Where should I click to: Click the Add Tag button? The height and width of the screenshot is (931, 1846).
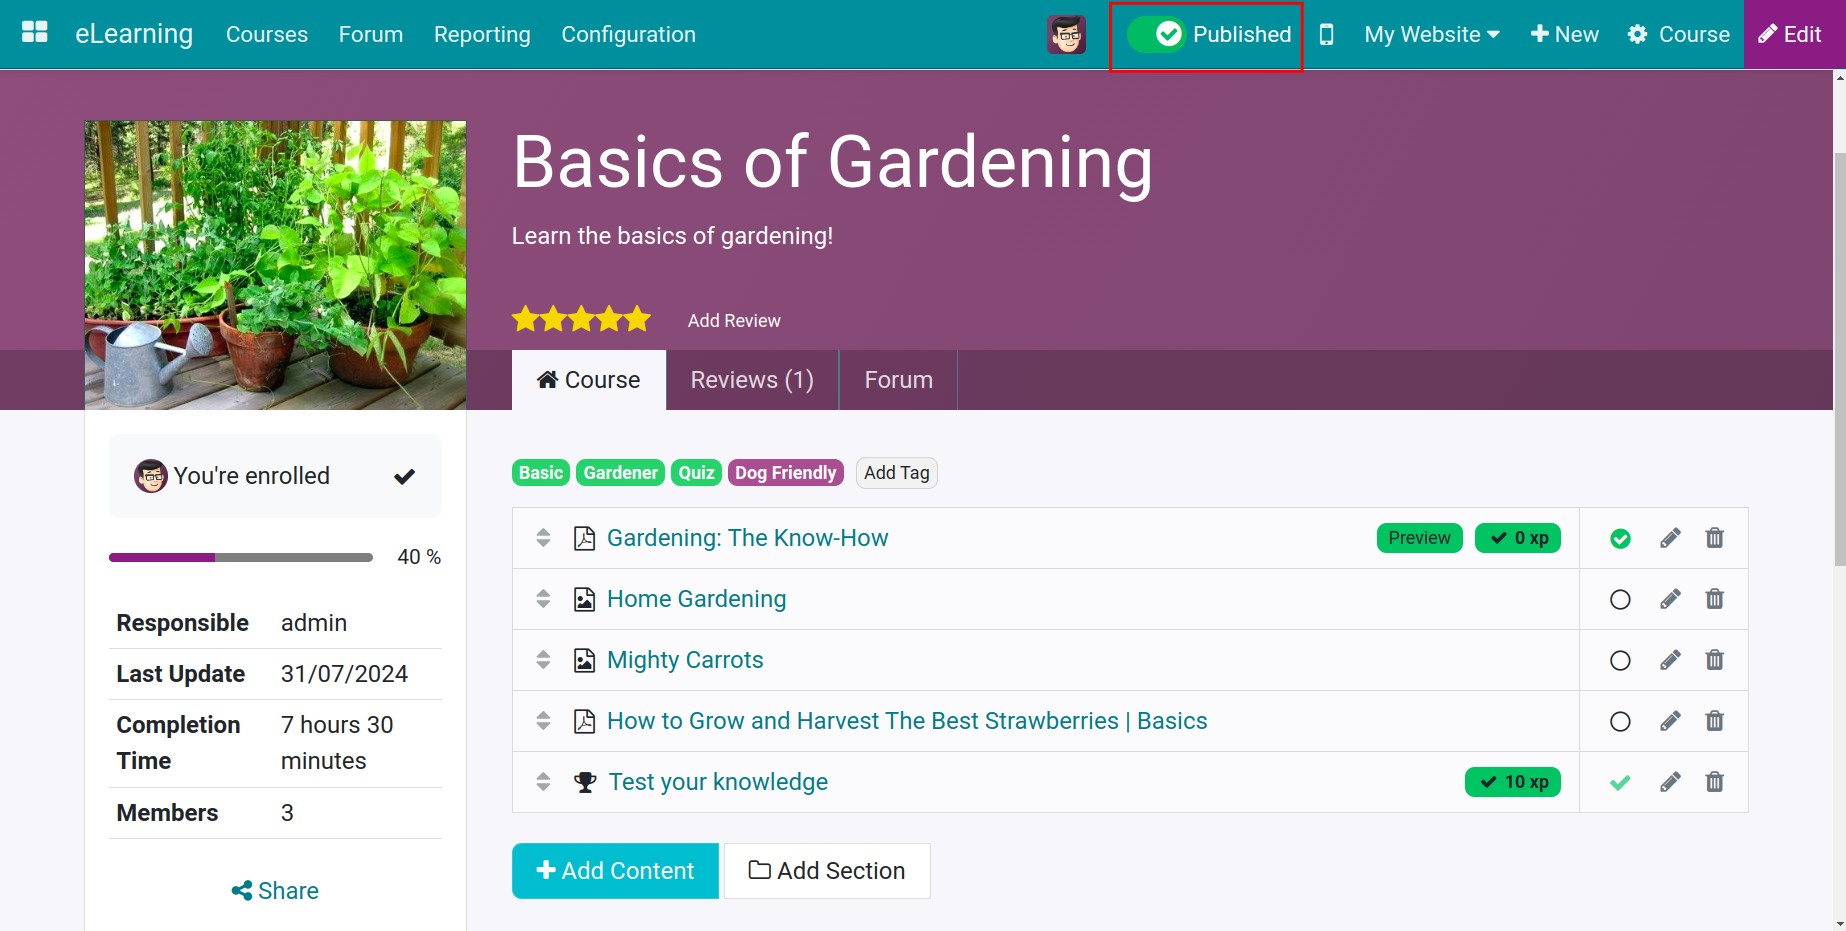point(897,473)
